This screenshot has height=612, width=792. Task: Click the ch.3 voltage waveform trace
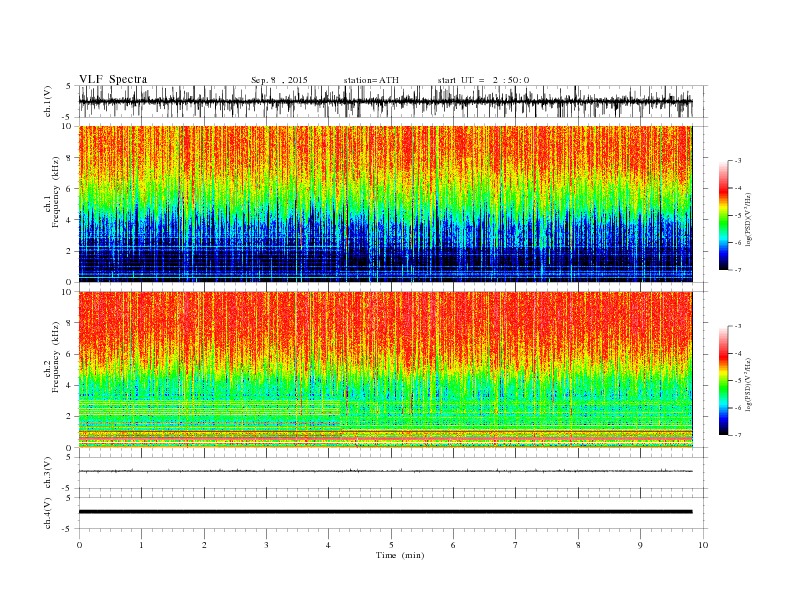pos(385,471)
